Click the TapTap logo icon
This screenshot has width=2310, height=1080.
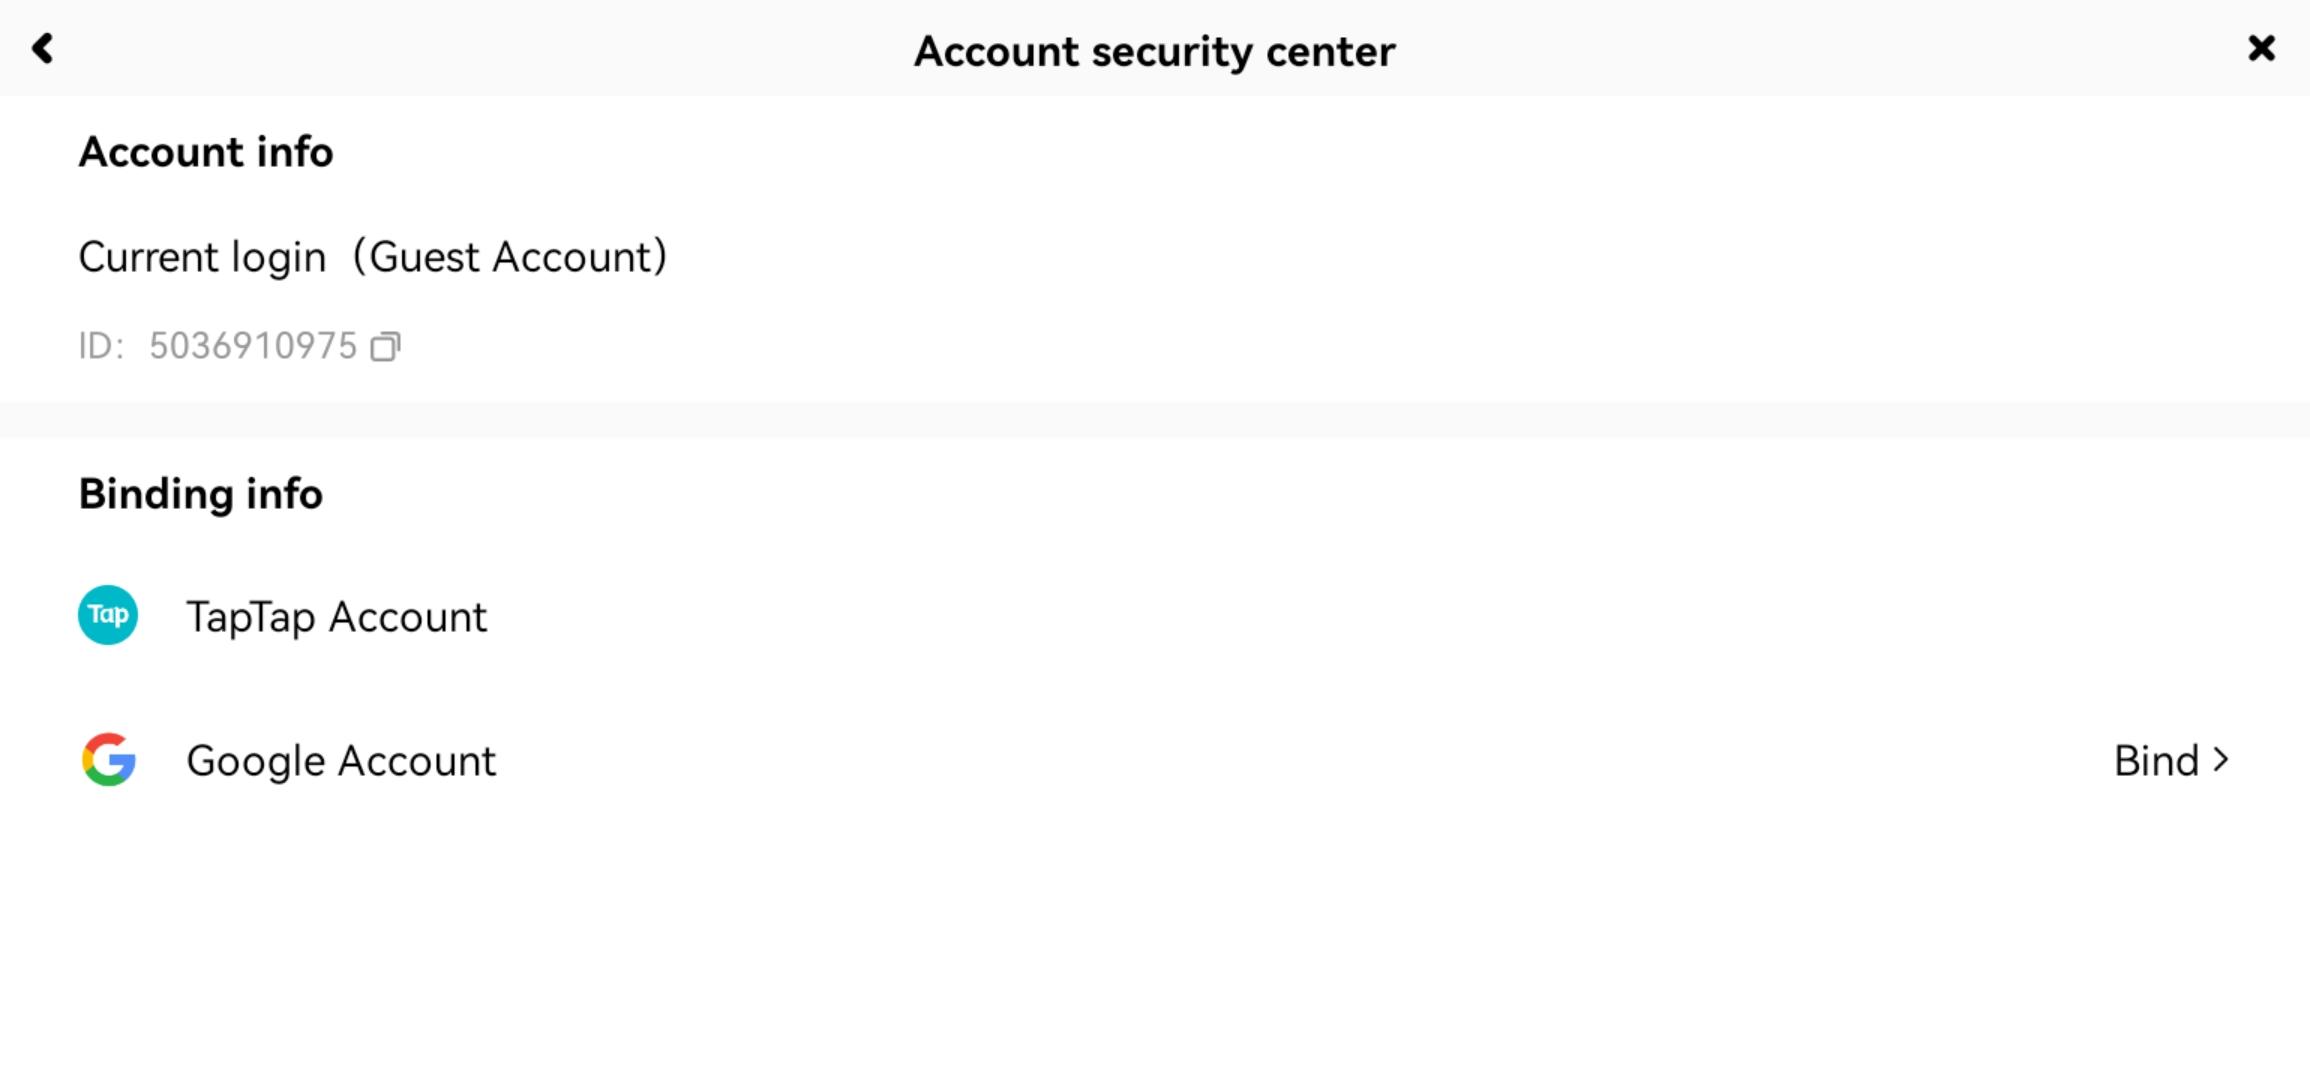coord(108,615)
